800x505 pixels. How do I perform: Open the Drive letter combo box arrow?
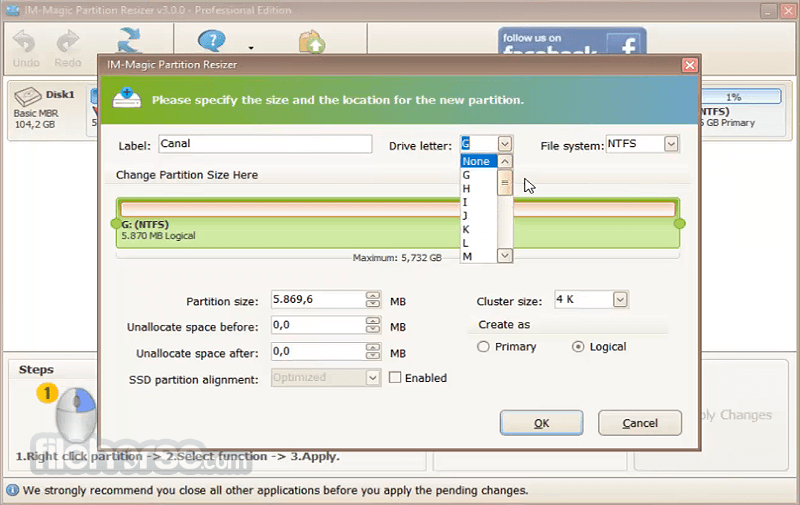click(x=505, y=144)
